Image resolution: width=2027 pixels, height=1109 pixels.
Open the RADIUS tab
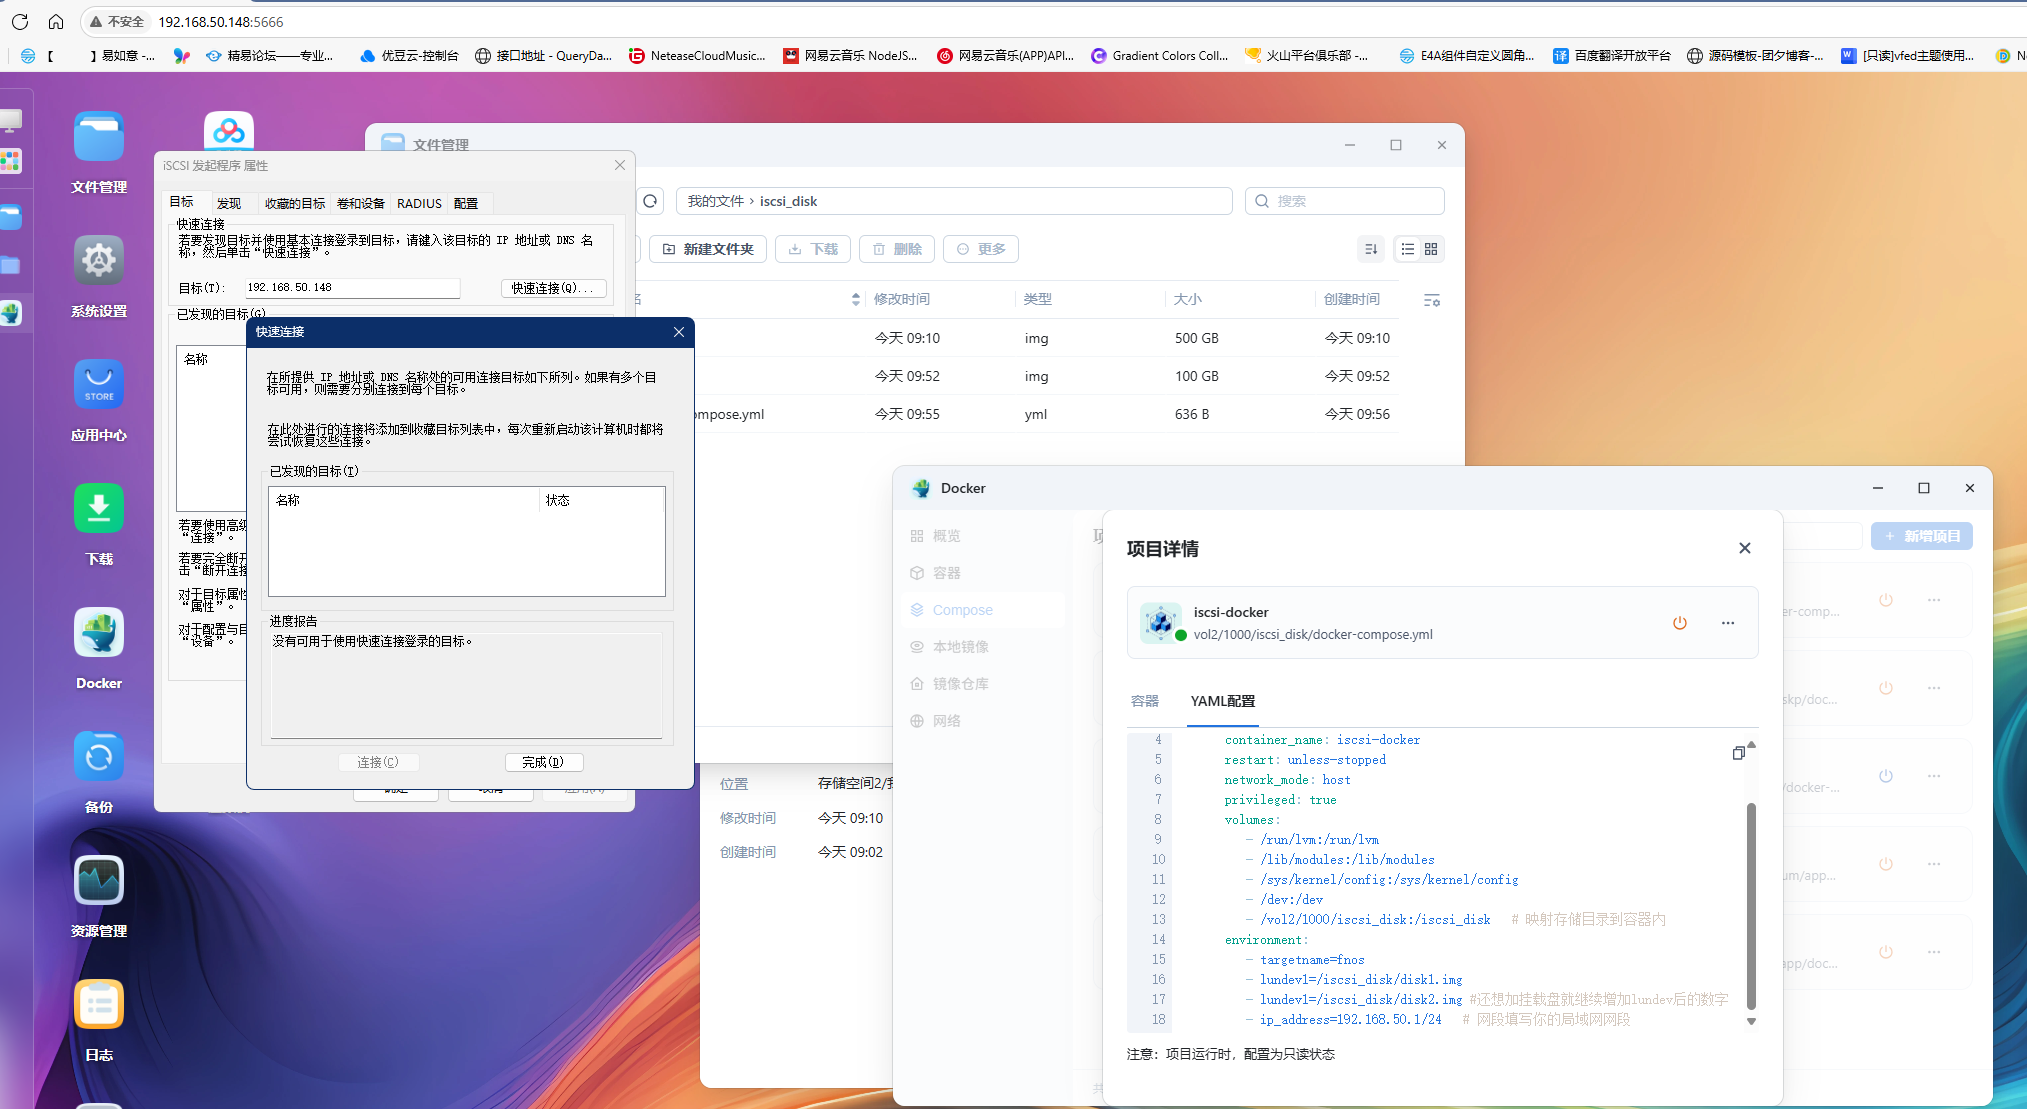coord(419,203)
